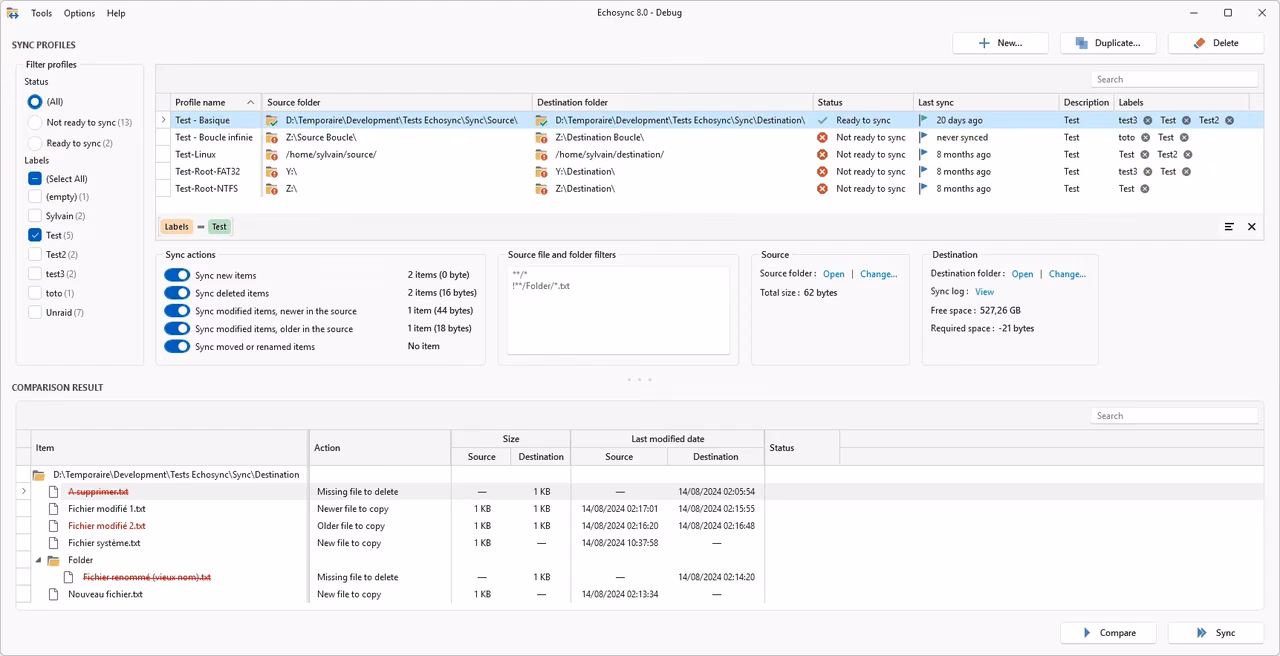The image size is (1280, 656).
Task: Uncheck the Test (5) label checkbox
Action: pos(35,235)
